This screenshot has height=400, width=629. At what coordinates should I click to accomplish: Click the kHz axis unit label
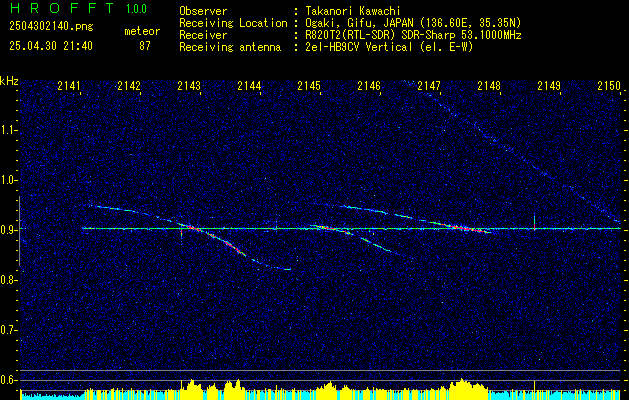coord(9,81)
